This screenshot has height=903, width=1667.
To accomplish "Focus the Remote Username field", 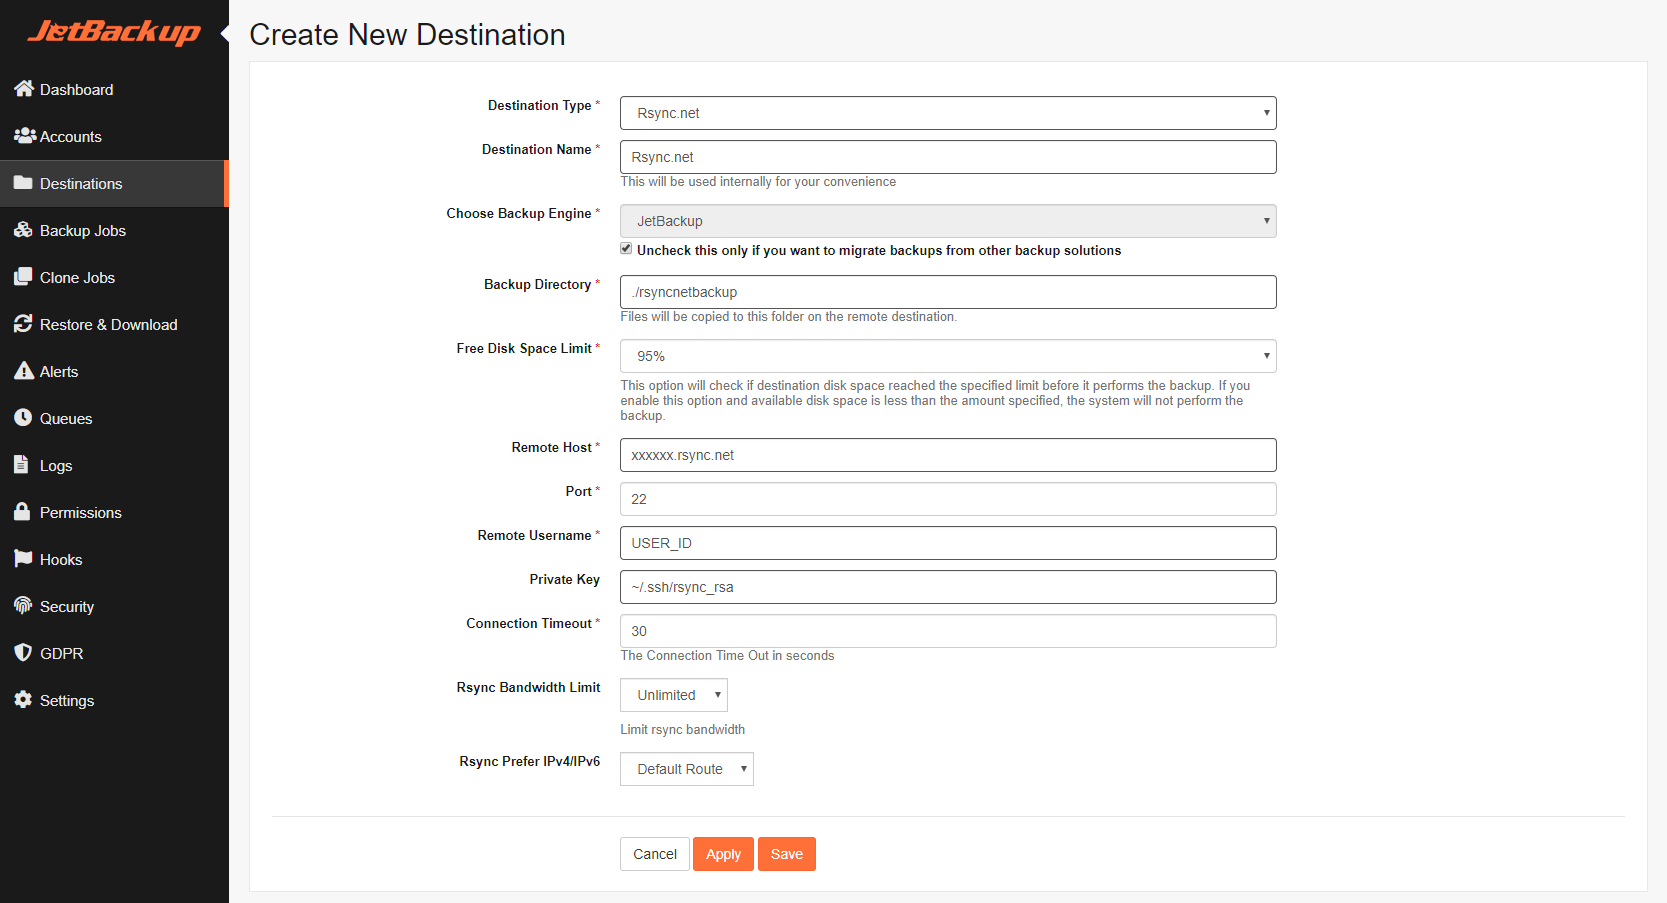I will 948,543.
